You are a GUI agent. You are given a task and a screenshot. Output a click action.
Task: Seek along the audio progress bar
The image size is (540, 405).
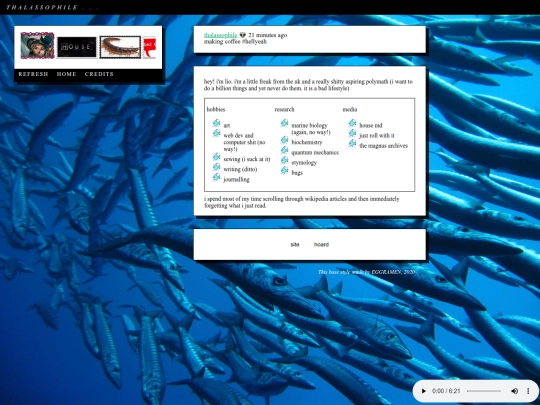tap(484, 391)
